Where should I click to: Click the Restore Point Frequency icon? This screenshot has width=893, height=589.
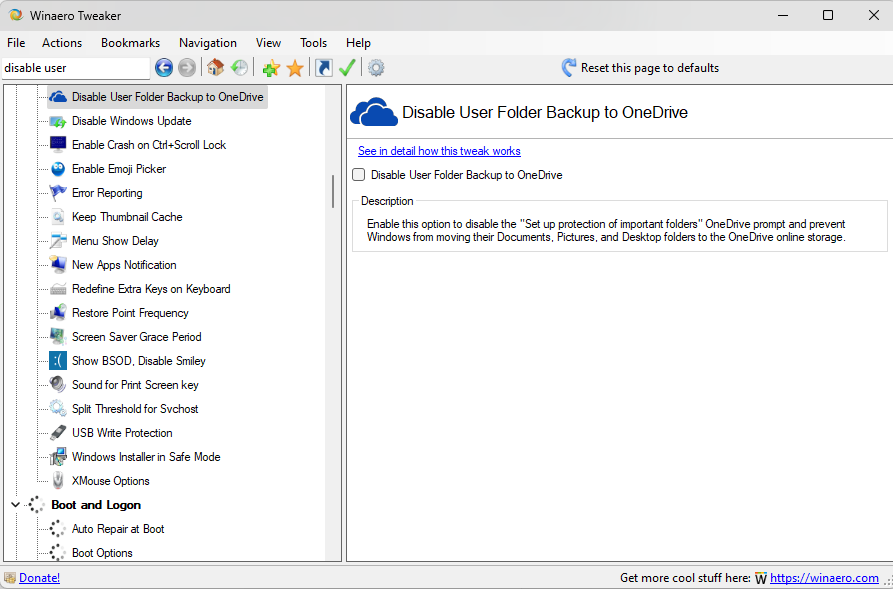pyautogui.click(x=58, y=313)
